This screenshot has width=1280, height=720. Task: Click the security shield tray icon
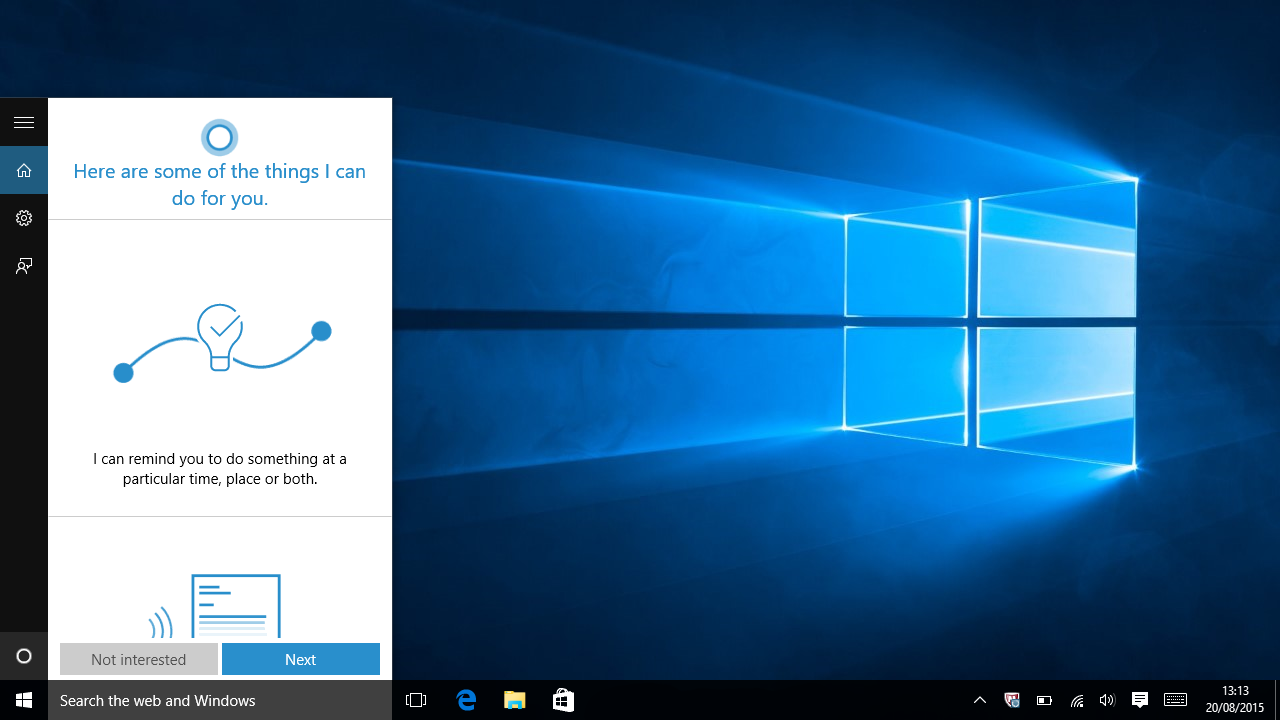[x=1012, y=700]
